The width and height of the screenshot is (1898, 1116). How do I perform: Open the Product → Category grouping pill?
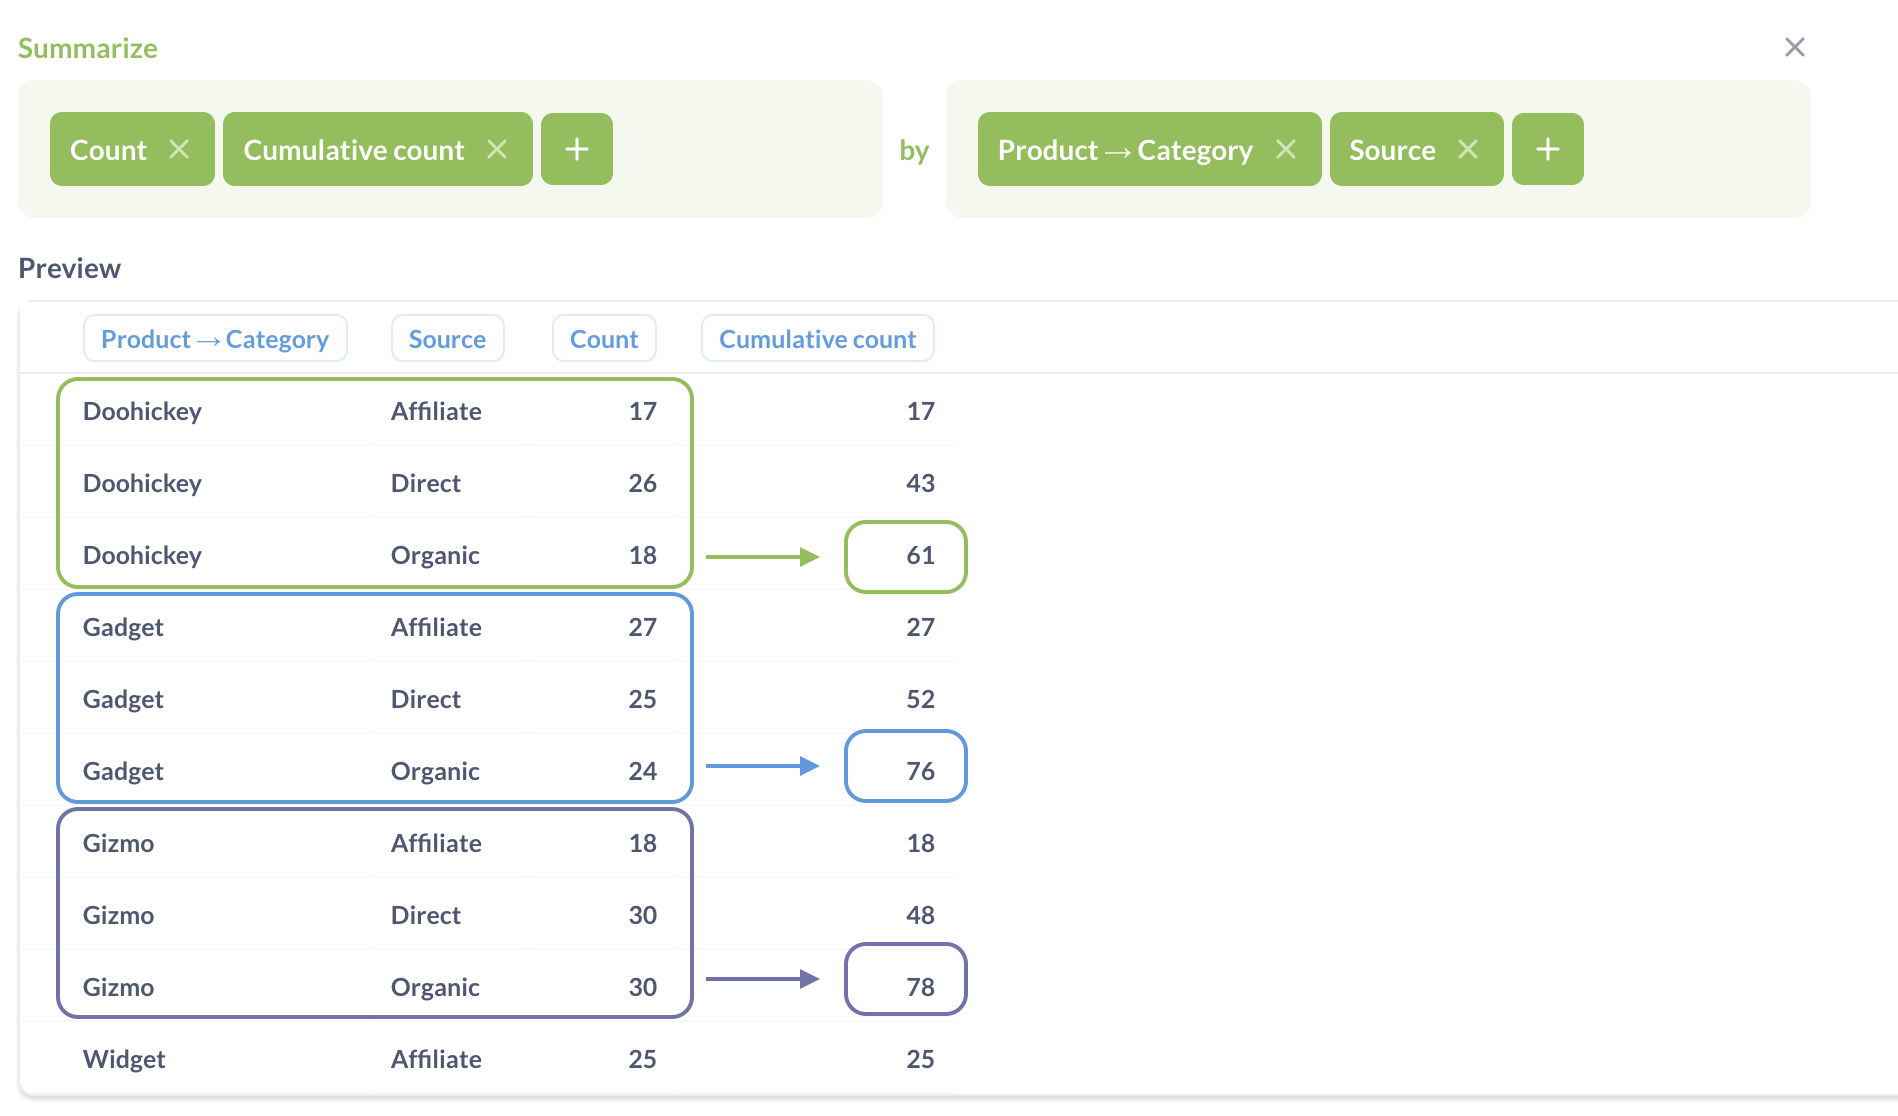click(x=1125, y=150)
